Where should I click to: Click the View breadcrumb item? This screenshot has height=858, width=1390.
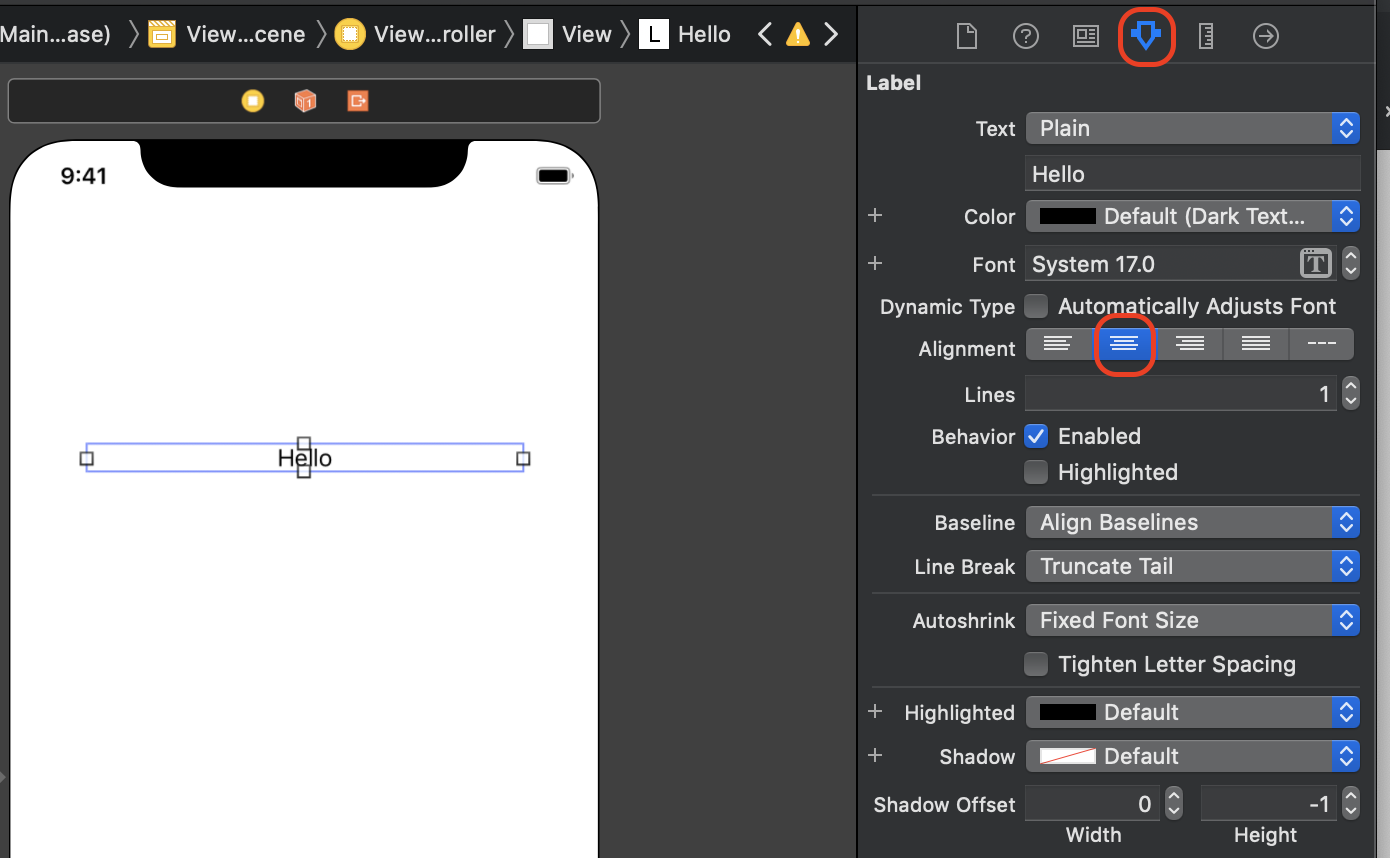point(568,35)
